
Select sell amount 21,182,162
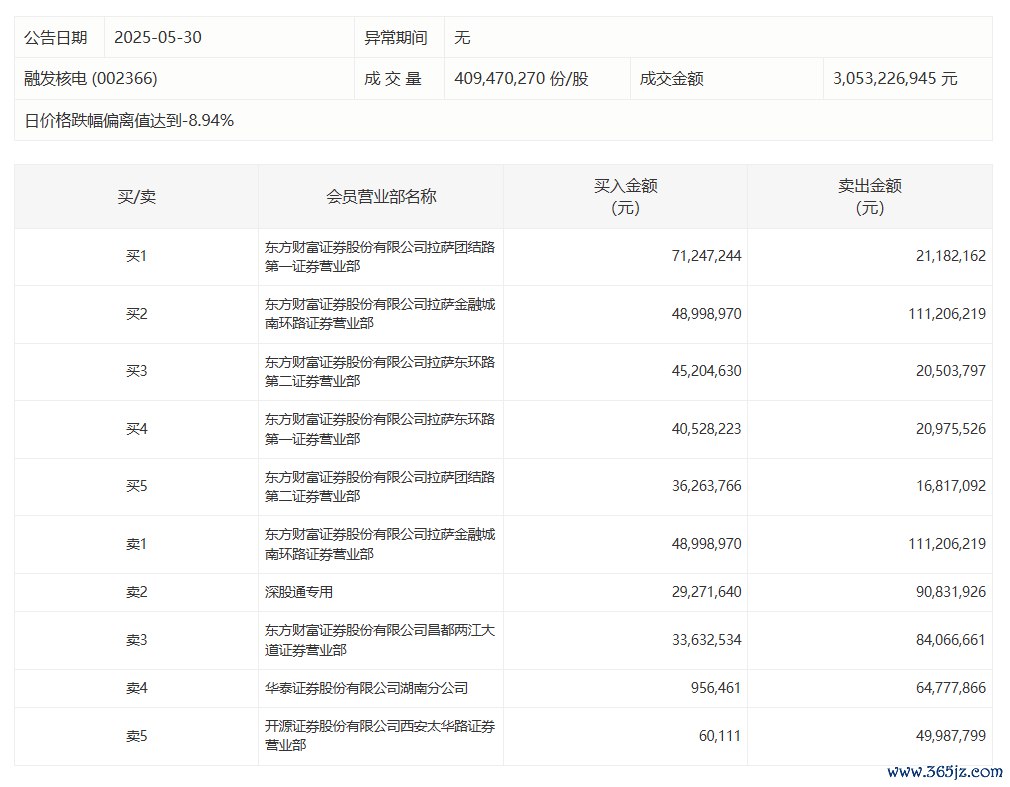coord(951,256)
